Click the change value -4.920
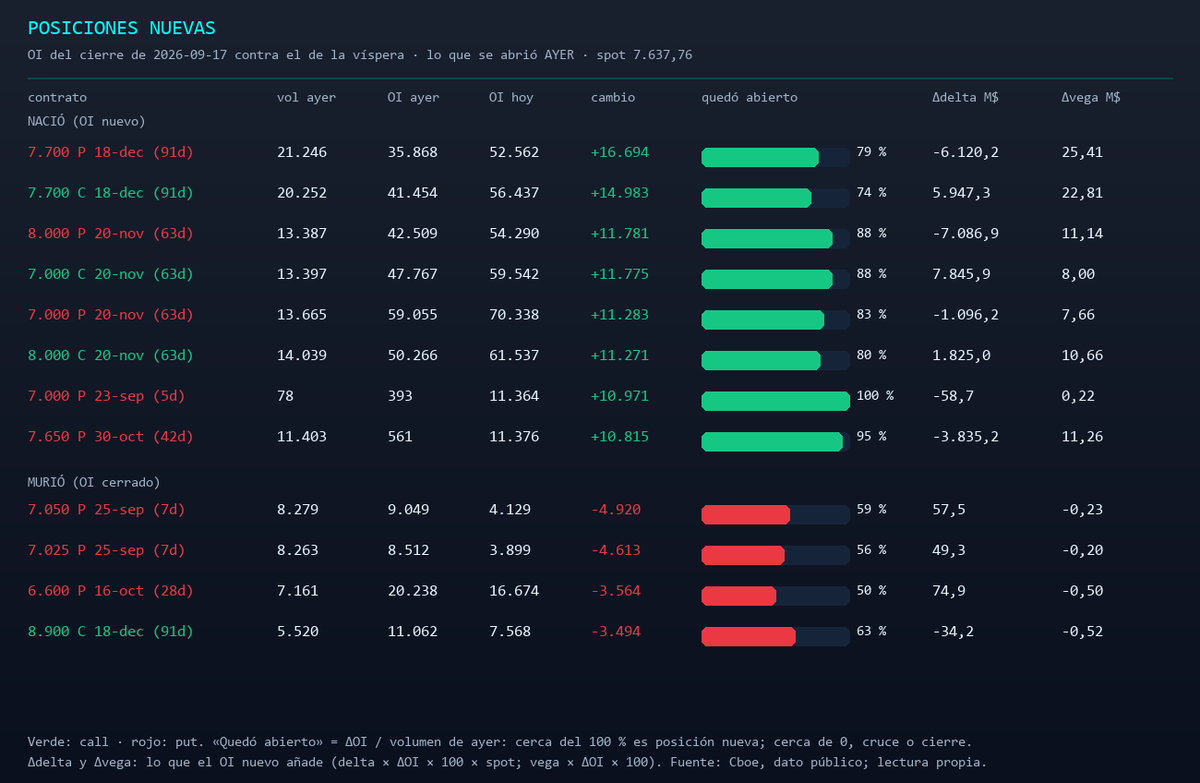 tap(616, 510)
